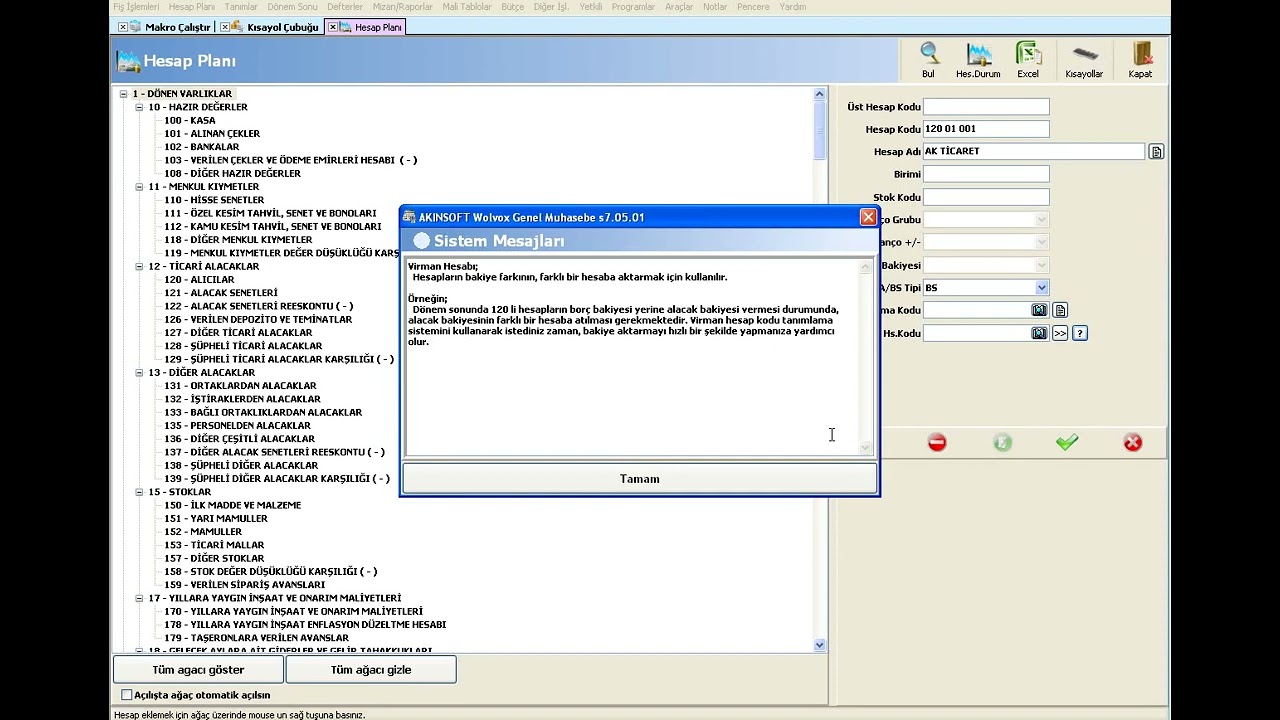Click lookup icon in the Kodu field above Hs.Kodu

(1039, 310)
